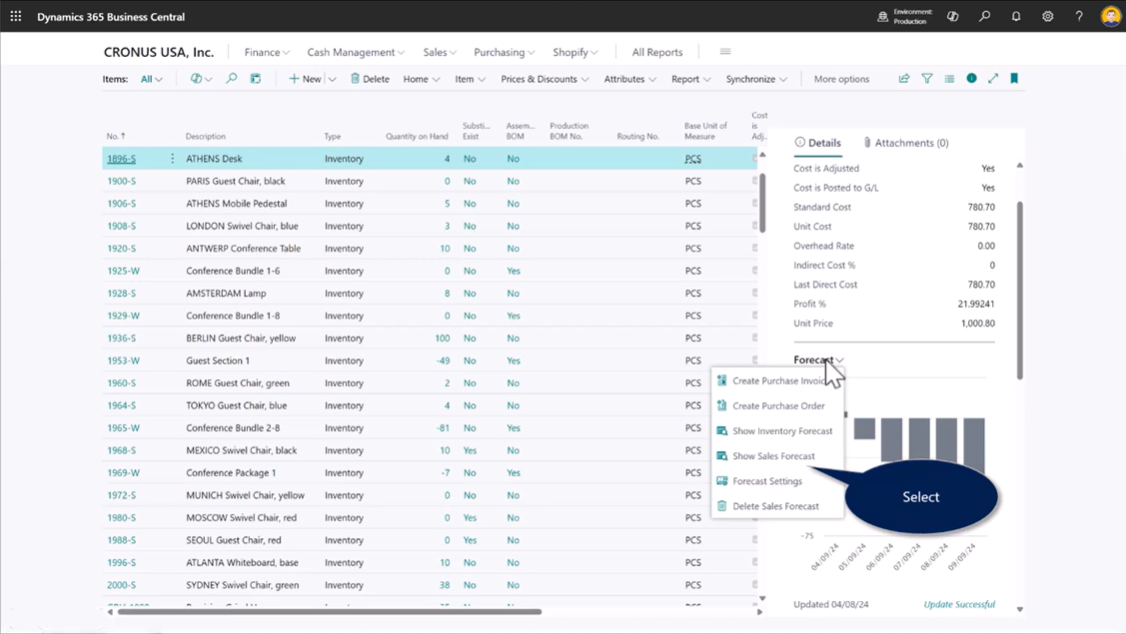
Task: Click the bookmark icon in the toolbar
Action: coord(1014,78)
